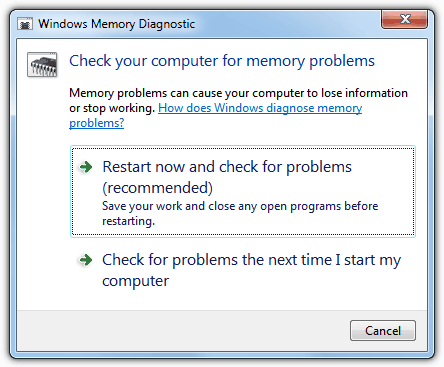
Task: Close the Windows Memory Diagnostic dialog
Action: pyautogui.click(x=404, y=19)
